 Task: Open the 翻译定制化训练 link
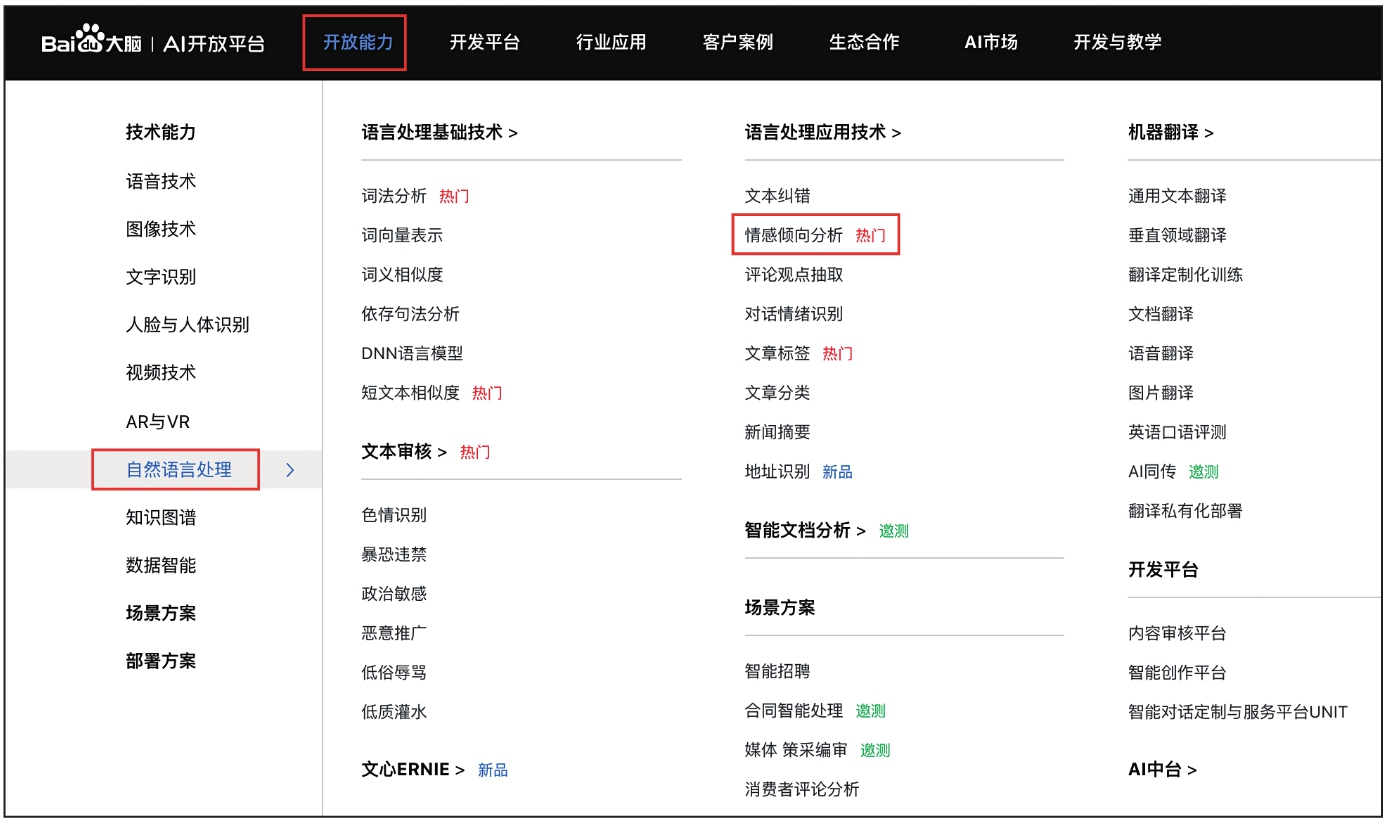pos(1186,275)
